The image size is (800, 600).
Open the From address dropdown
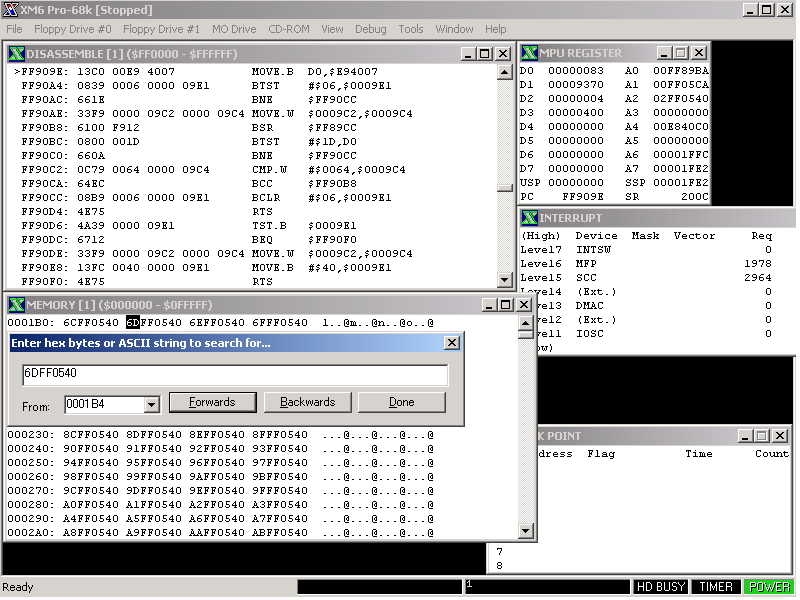[x=152, y=405]
